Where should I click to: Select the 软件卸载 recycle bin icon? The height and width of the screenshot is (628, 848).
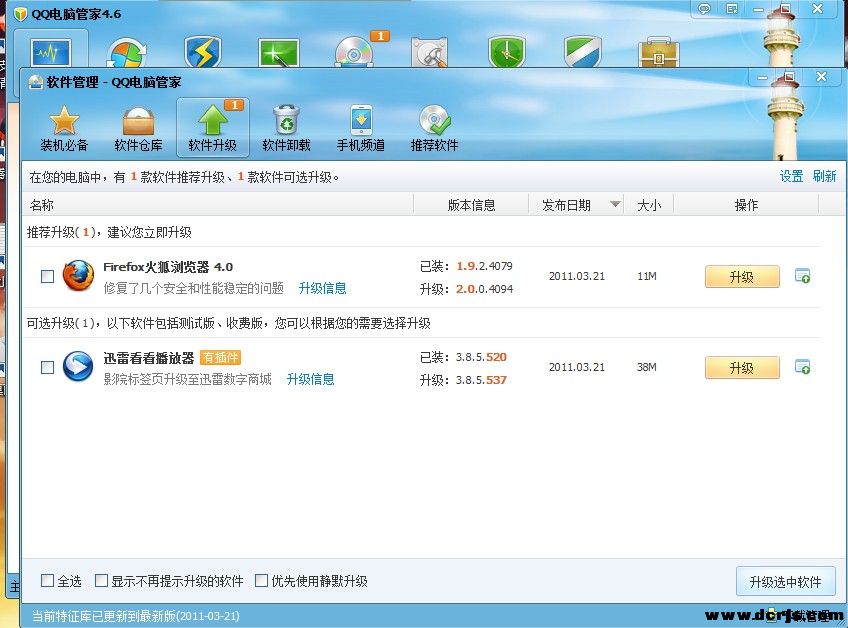(x=286, y=121)
